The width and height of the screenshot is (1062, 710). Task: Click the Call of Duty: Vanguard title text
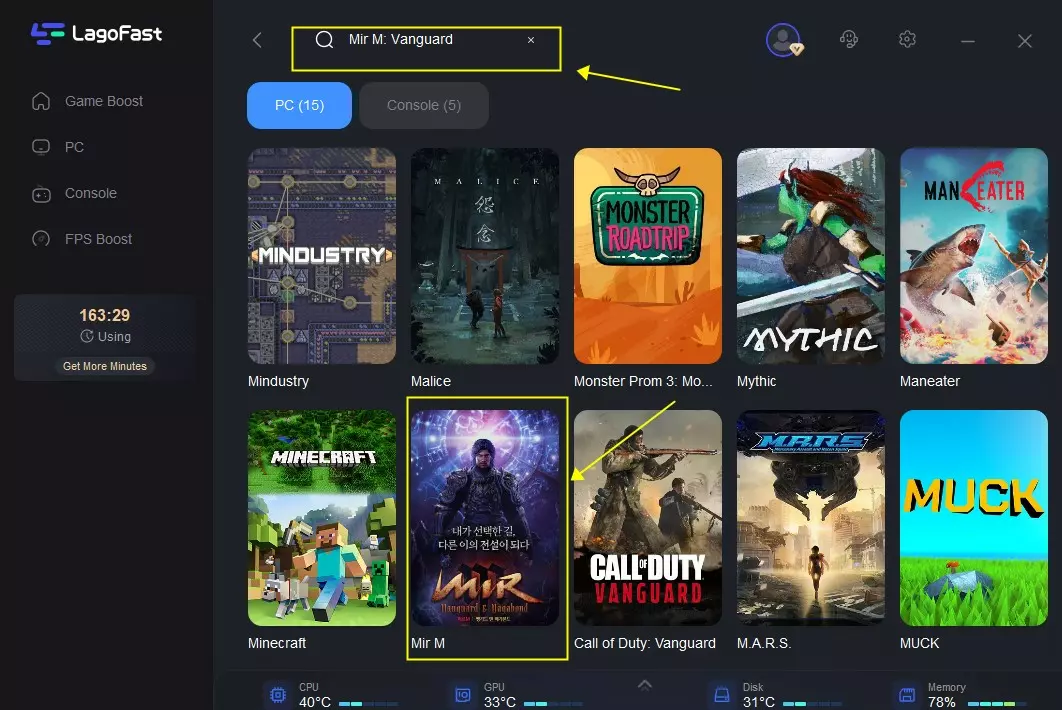(x=645, y=643)
